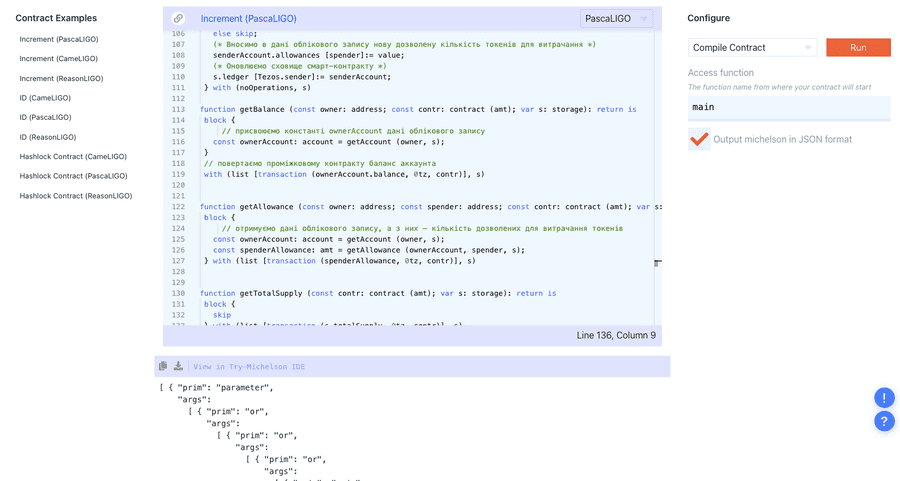Open View in Try-Michelson IDE link
This screenshot has width=900, height=481.
point(249,367)
